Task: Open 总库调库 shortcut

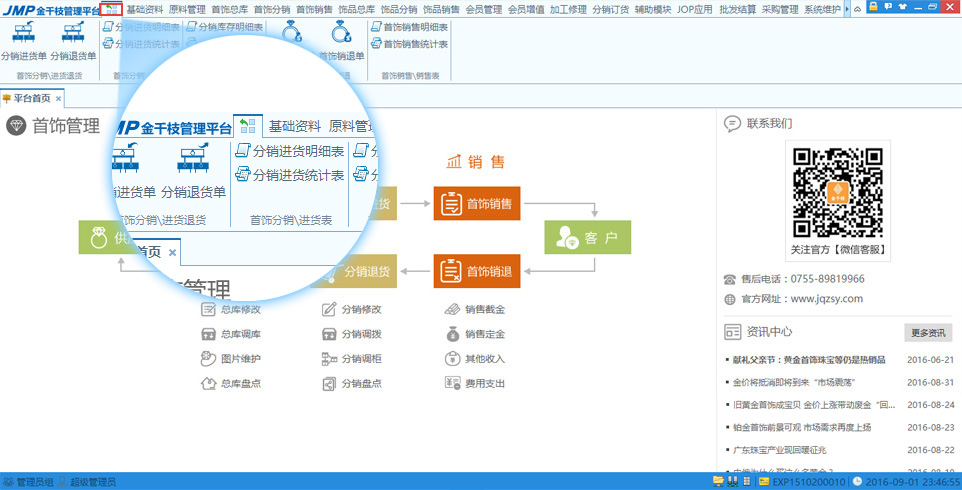Action: point(231,335)
